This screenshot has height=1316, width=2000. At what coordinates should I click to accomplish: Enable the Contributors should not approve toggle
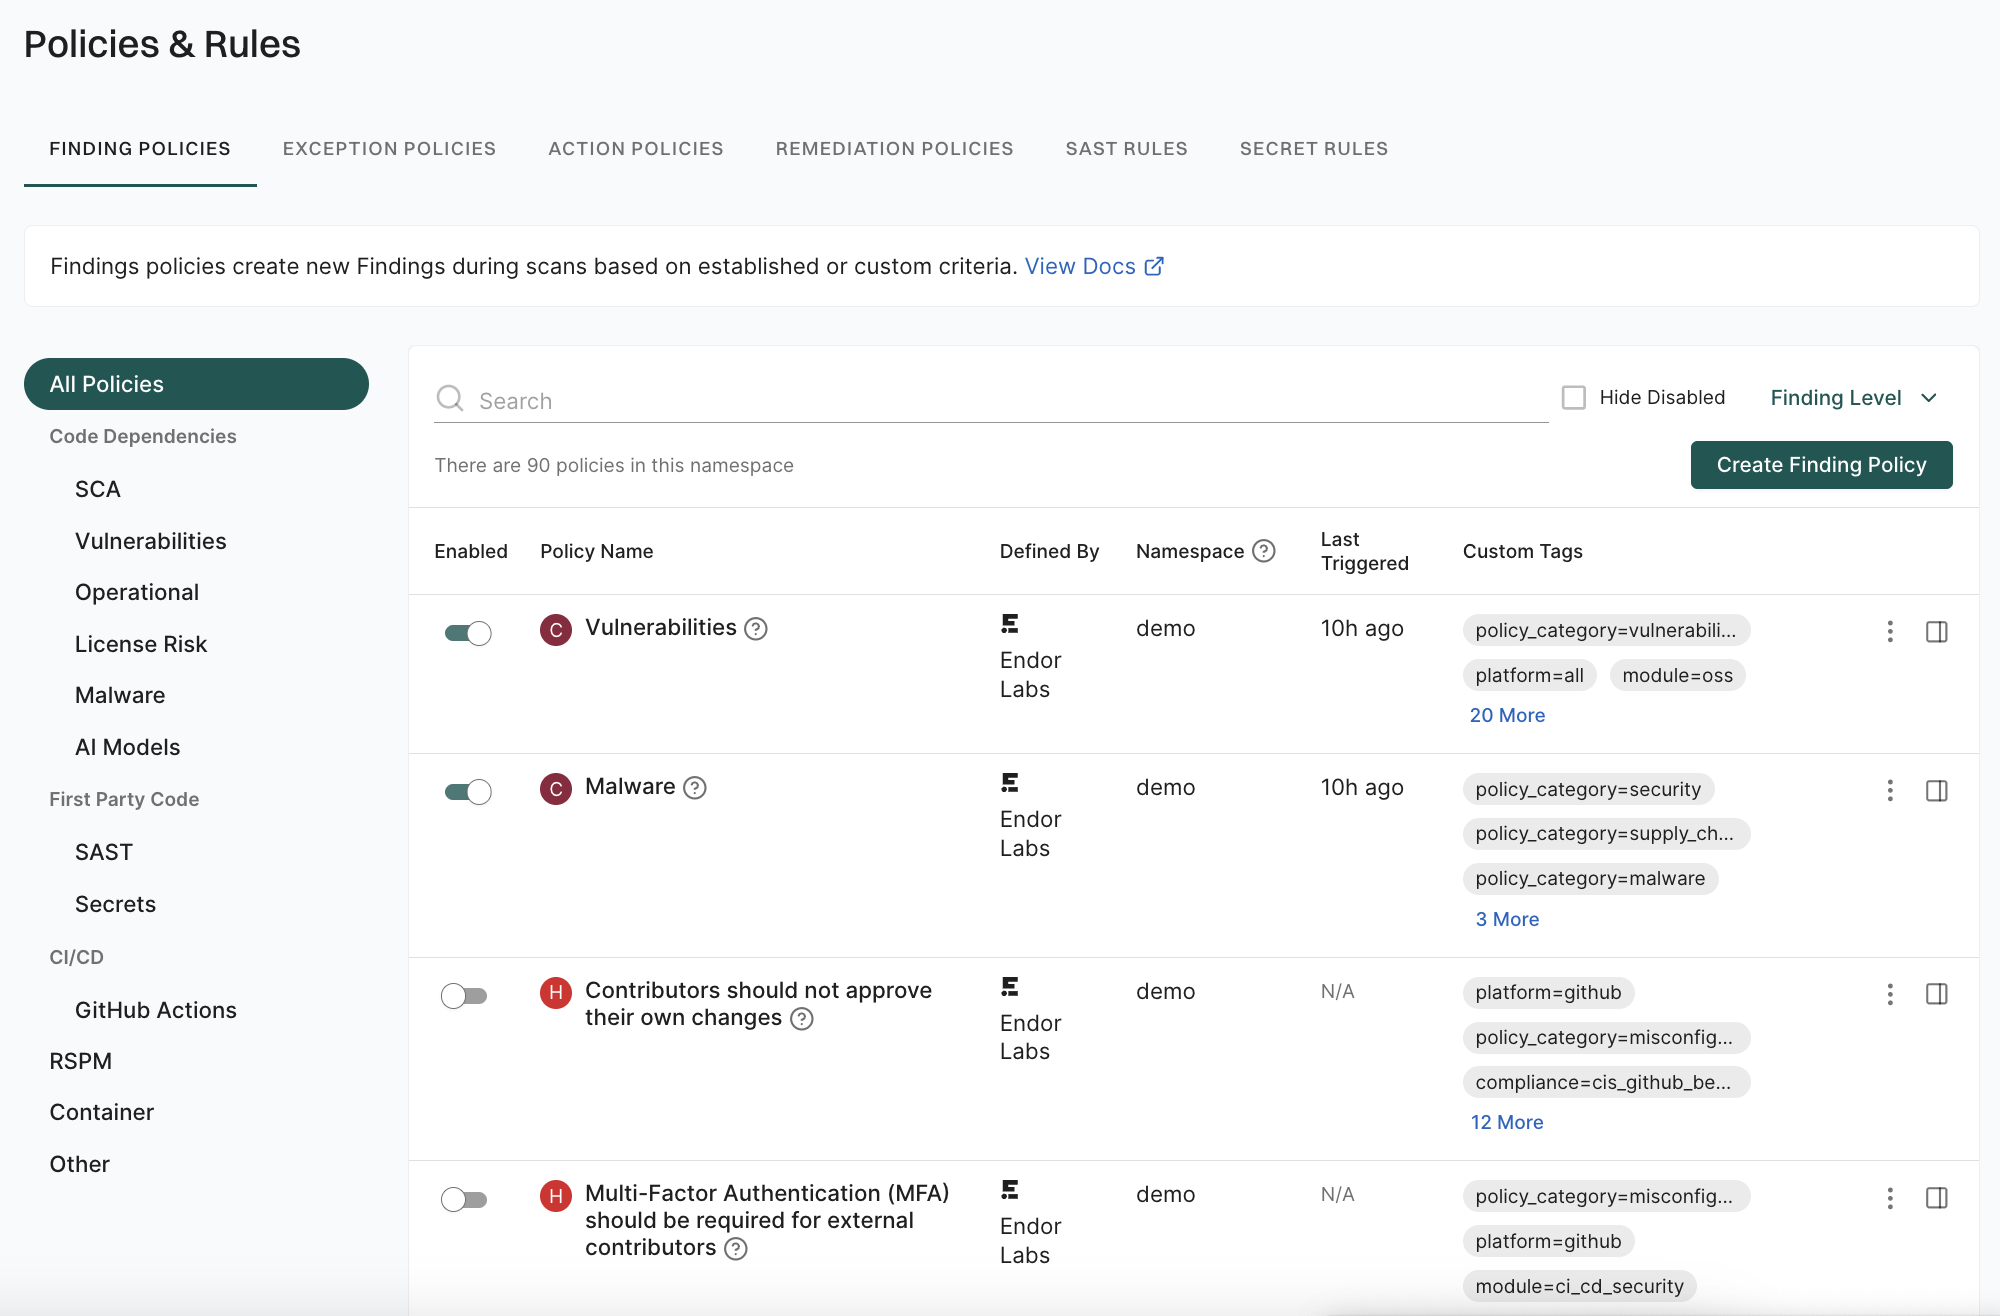click(464, 996)
